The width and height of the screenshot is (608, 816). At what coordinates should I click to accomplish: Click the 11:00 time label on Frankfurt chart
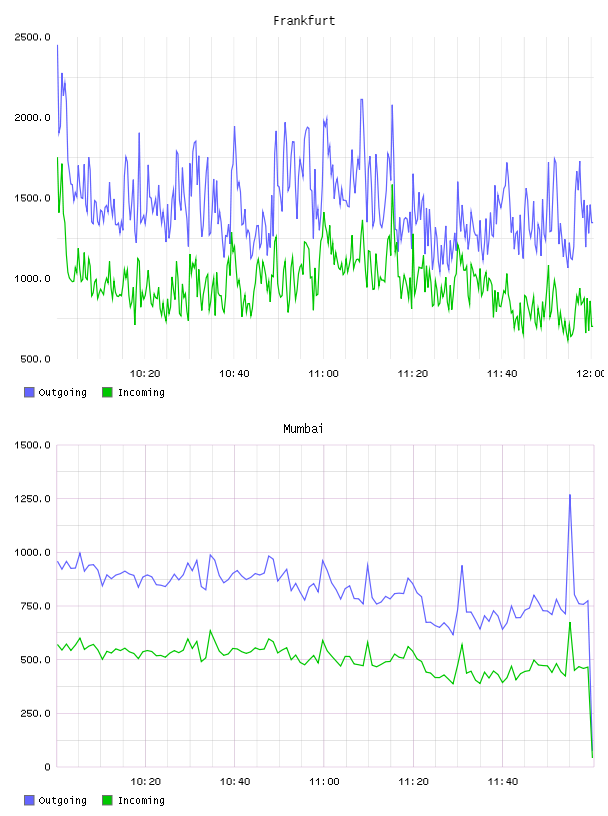coord(323,374)
